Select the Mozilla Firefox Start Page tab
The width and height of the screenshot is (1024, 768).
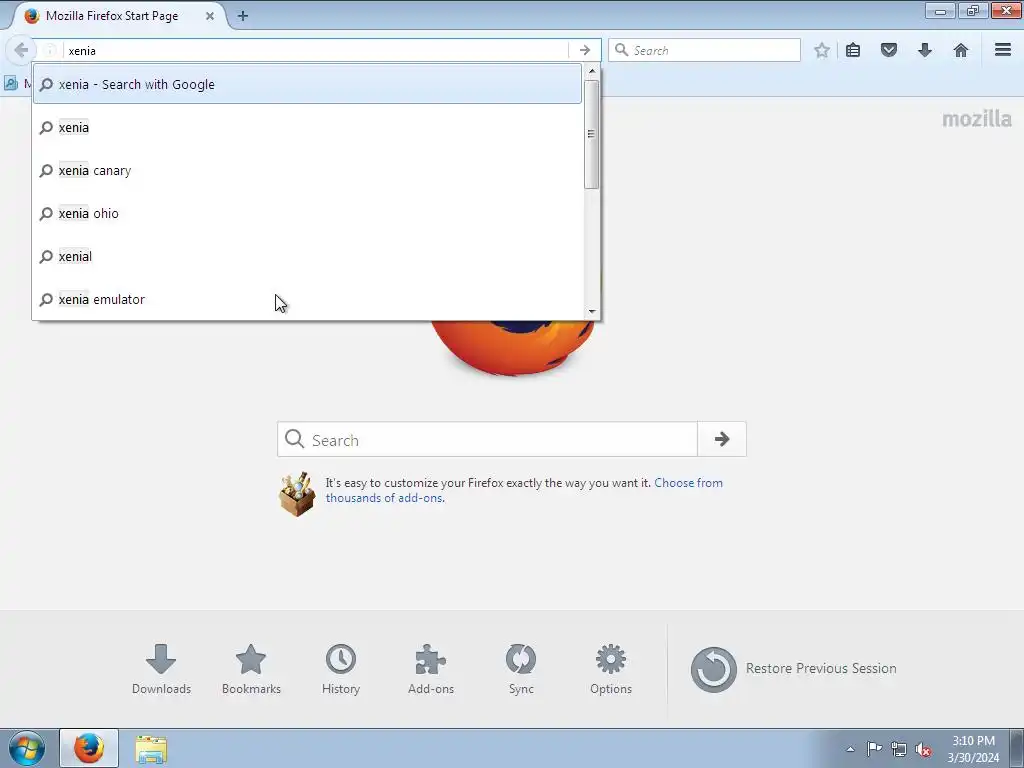point(118,16)
